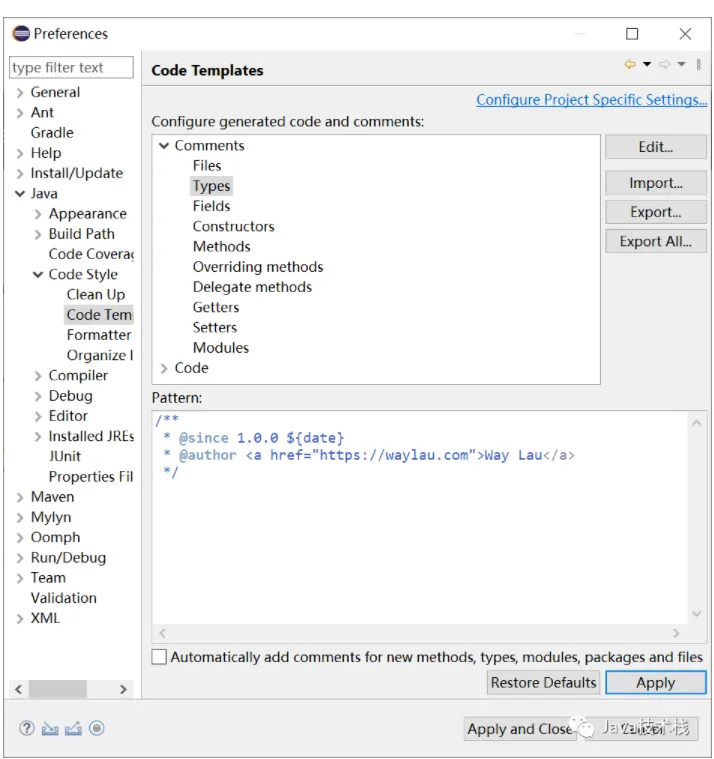Select Modules template item
Screen dimensions: 714x759
[221, 348]
